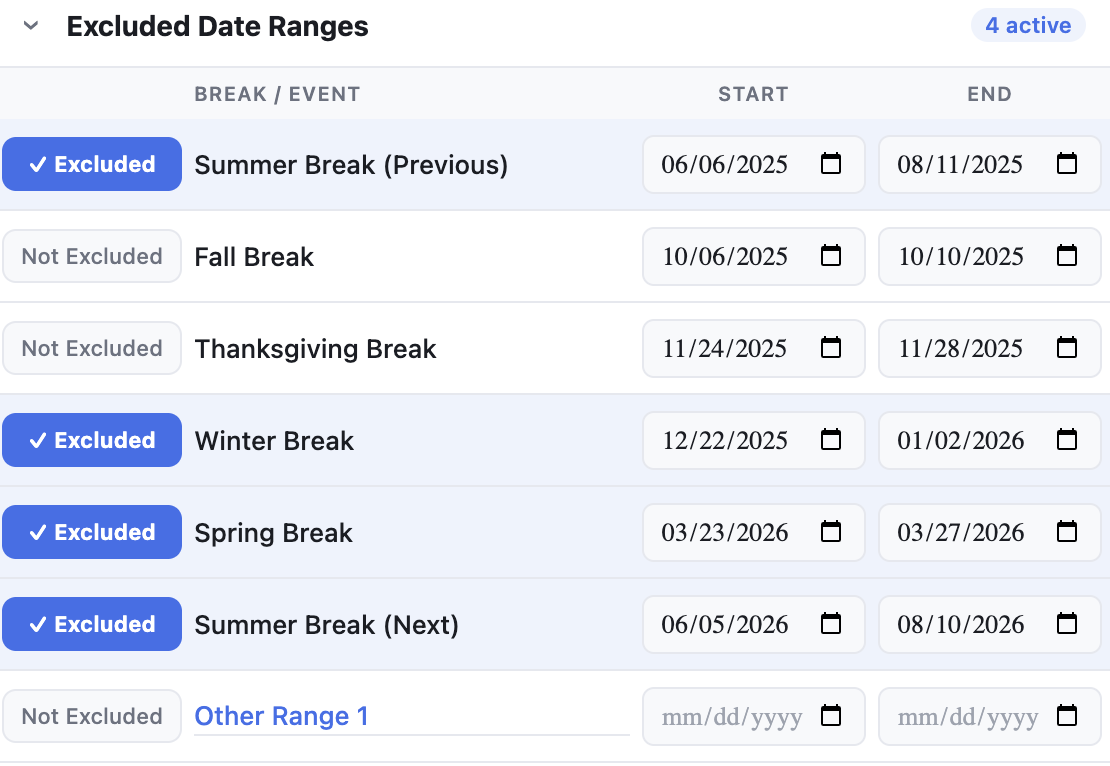Open Other Range 1 start date calendar dropdown
The width and height of the screenshot is (1110, 766).
click(x=831, y=716)
